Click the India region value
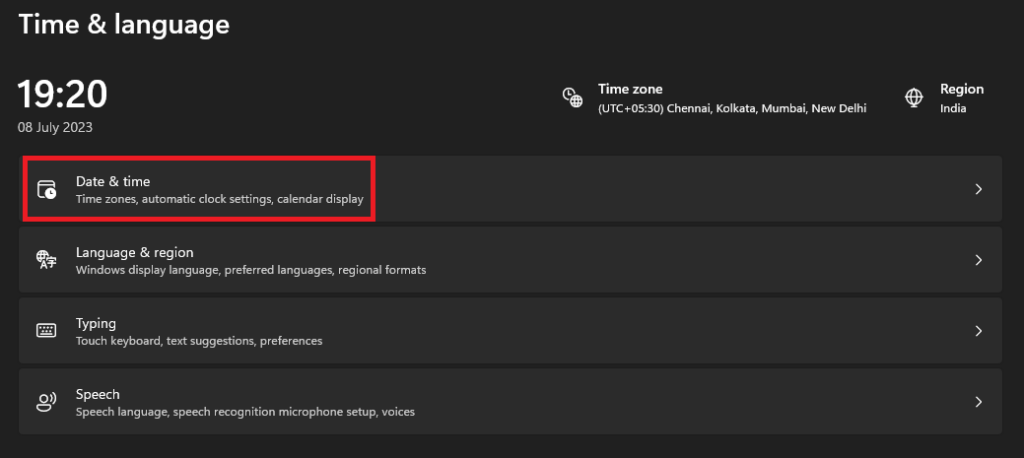This screenshot has height=458, width=1024. [x=953, y=108]
